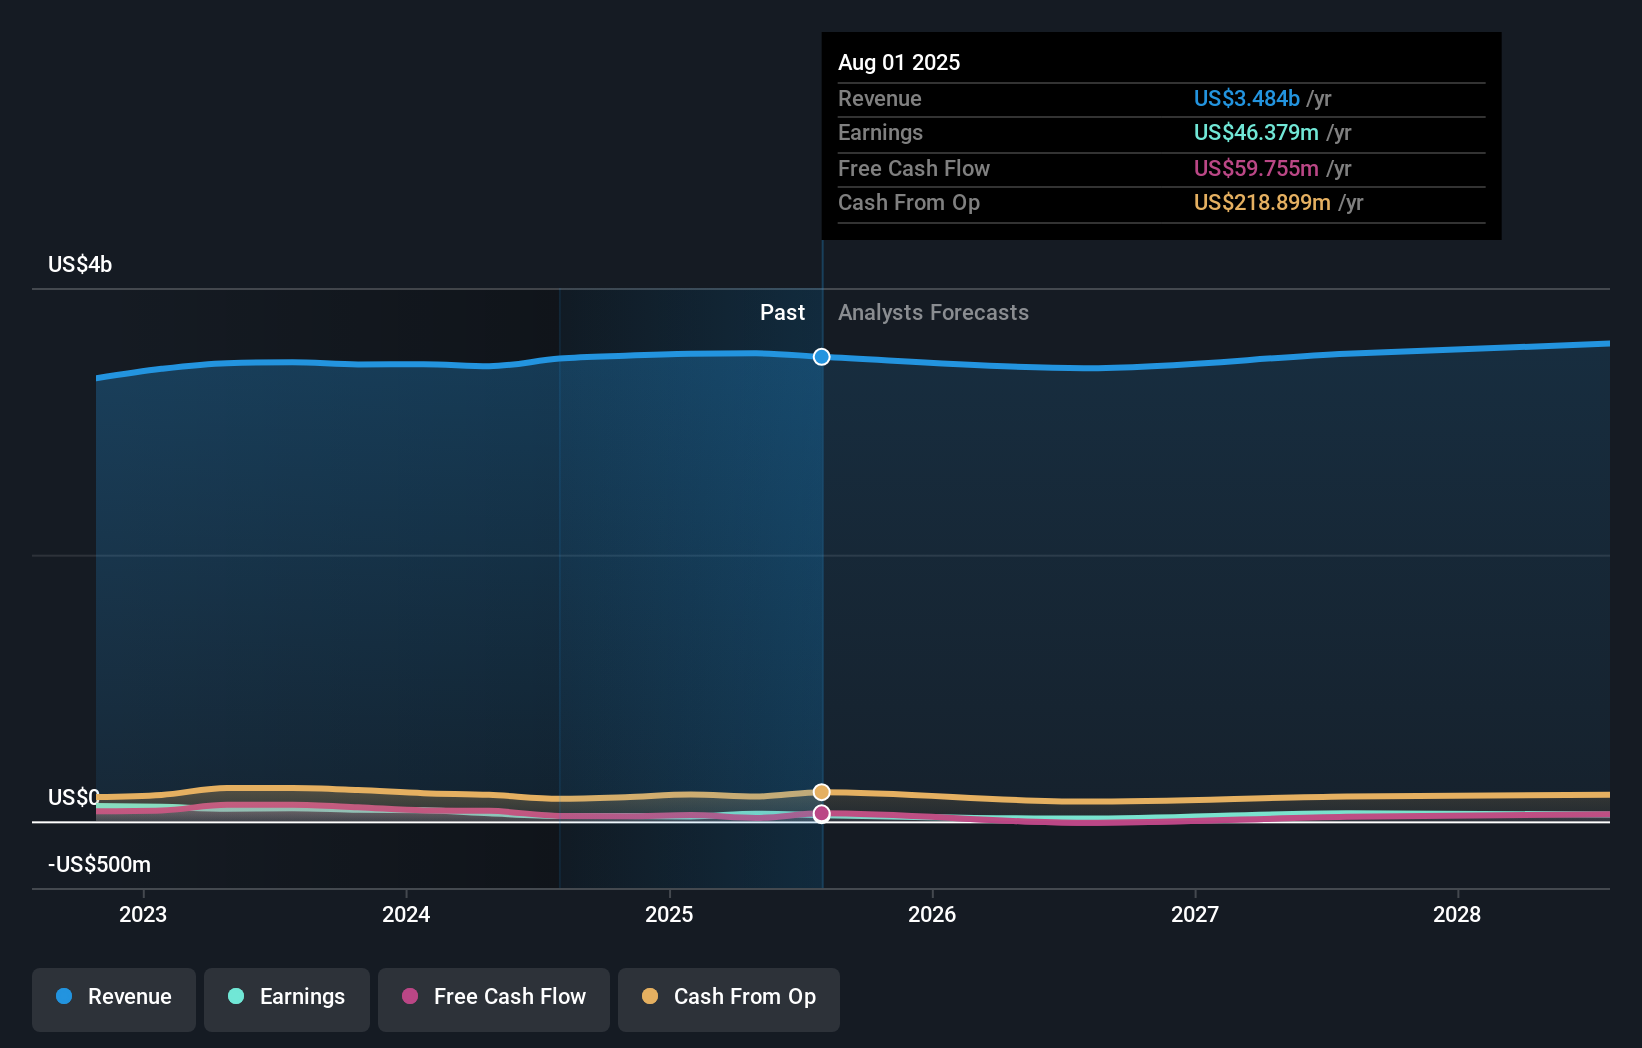Click the US$3.484b revenue value link

point(1245,98)
